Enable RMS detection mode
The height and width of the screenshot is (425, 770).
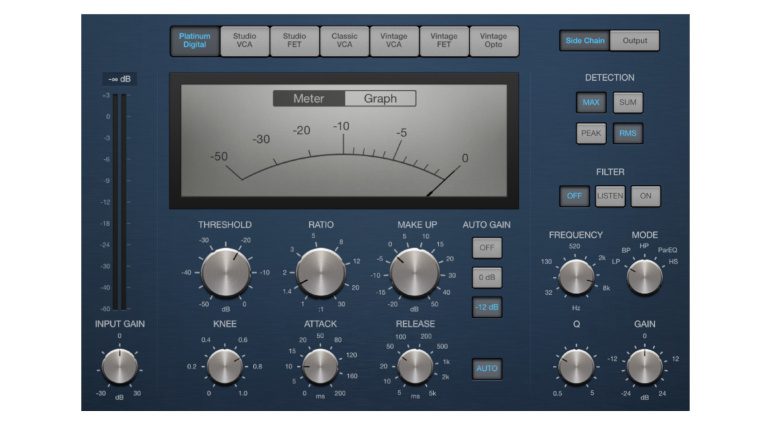[628, 133]
